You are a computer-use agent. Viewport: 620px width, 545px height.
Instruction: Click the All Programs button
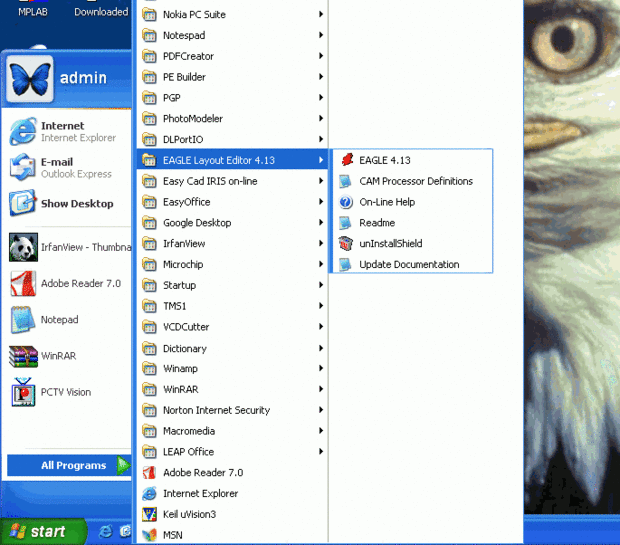pyautogui.click(x=69, y=466)
